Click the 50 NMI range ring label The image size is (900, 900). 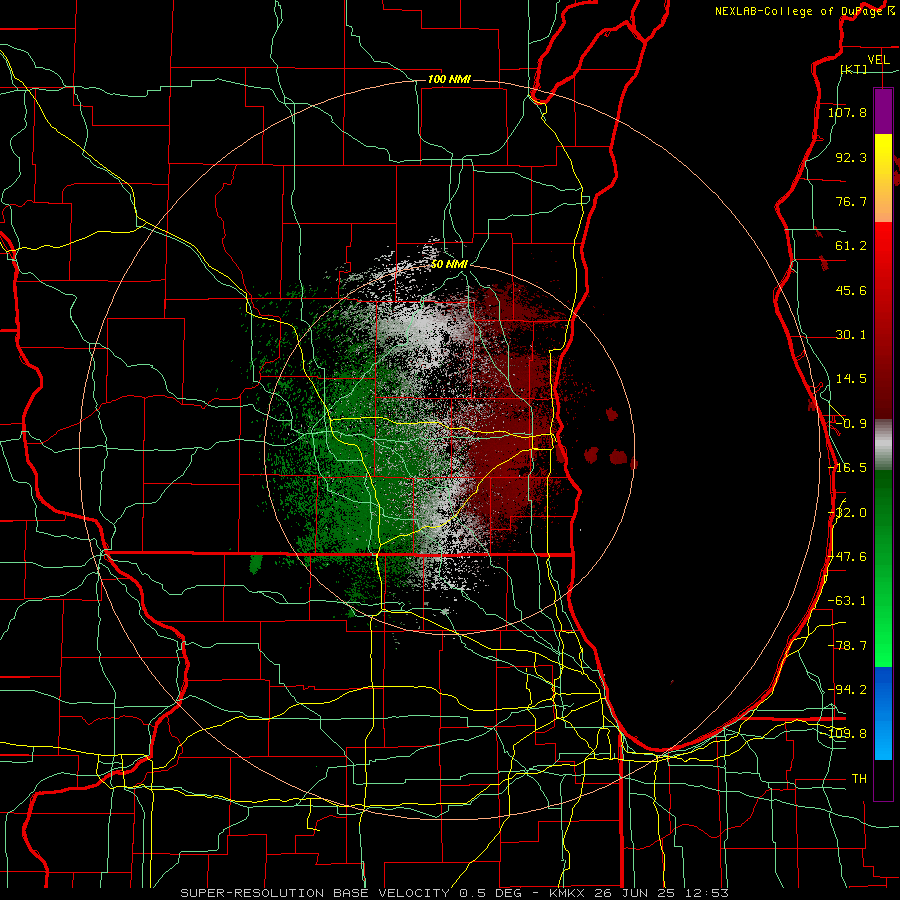(x=449, y=264)
